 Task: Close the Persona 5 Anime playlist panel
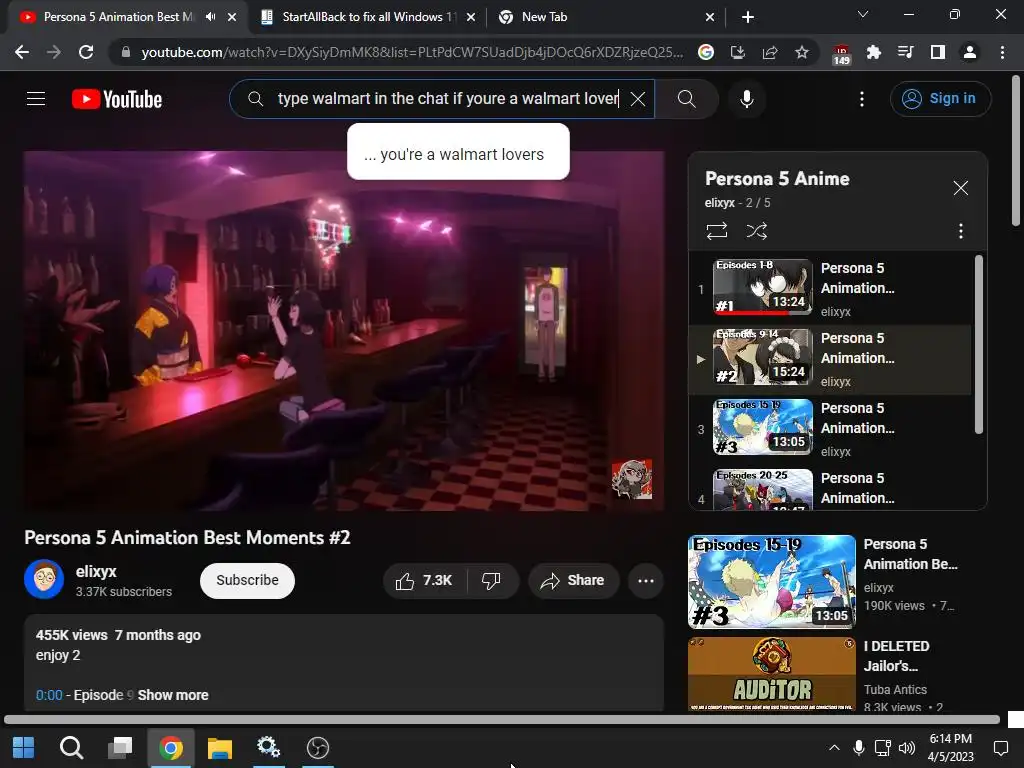pyautogui.click(x=960, y=188)
